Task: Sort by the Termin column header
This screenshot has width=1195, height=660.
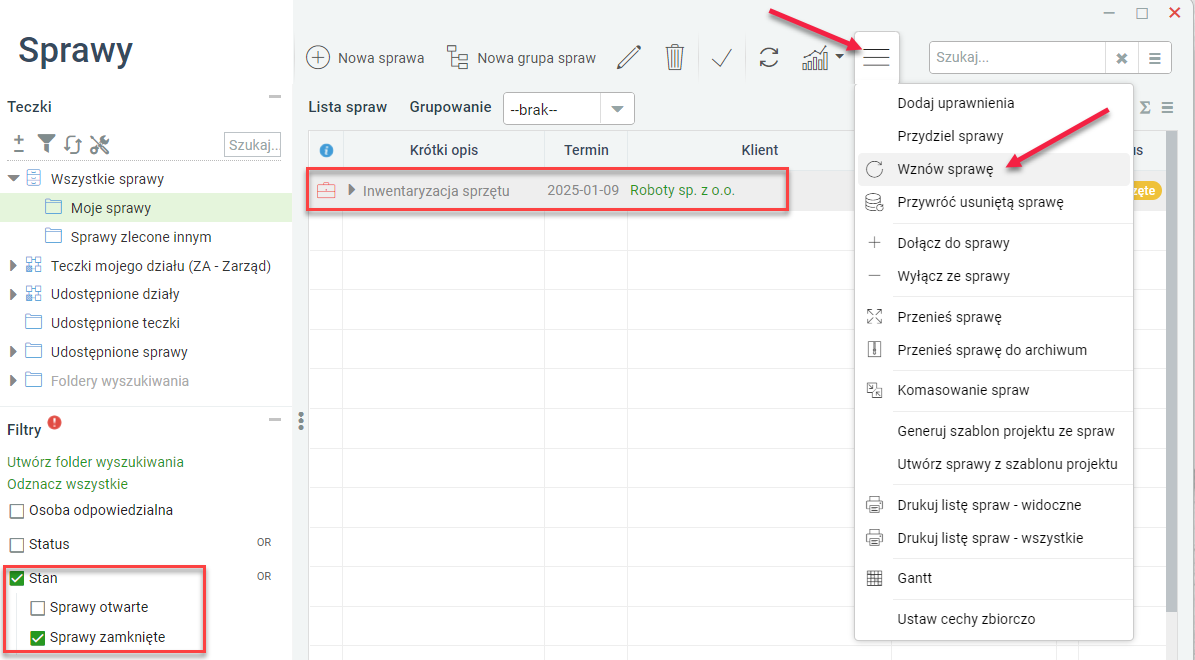Action: tap(586, 150)
